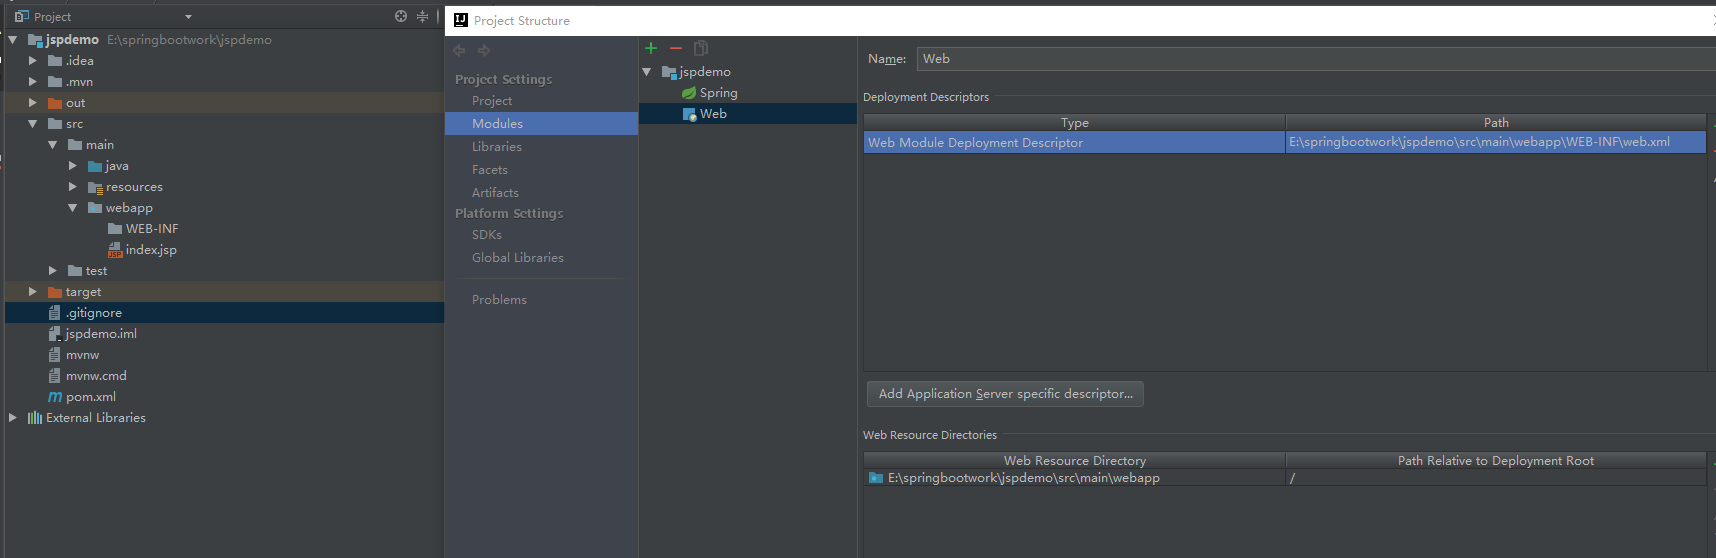
Task: Click the pom.xml Maven icon
Action: point(55,397)
